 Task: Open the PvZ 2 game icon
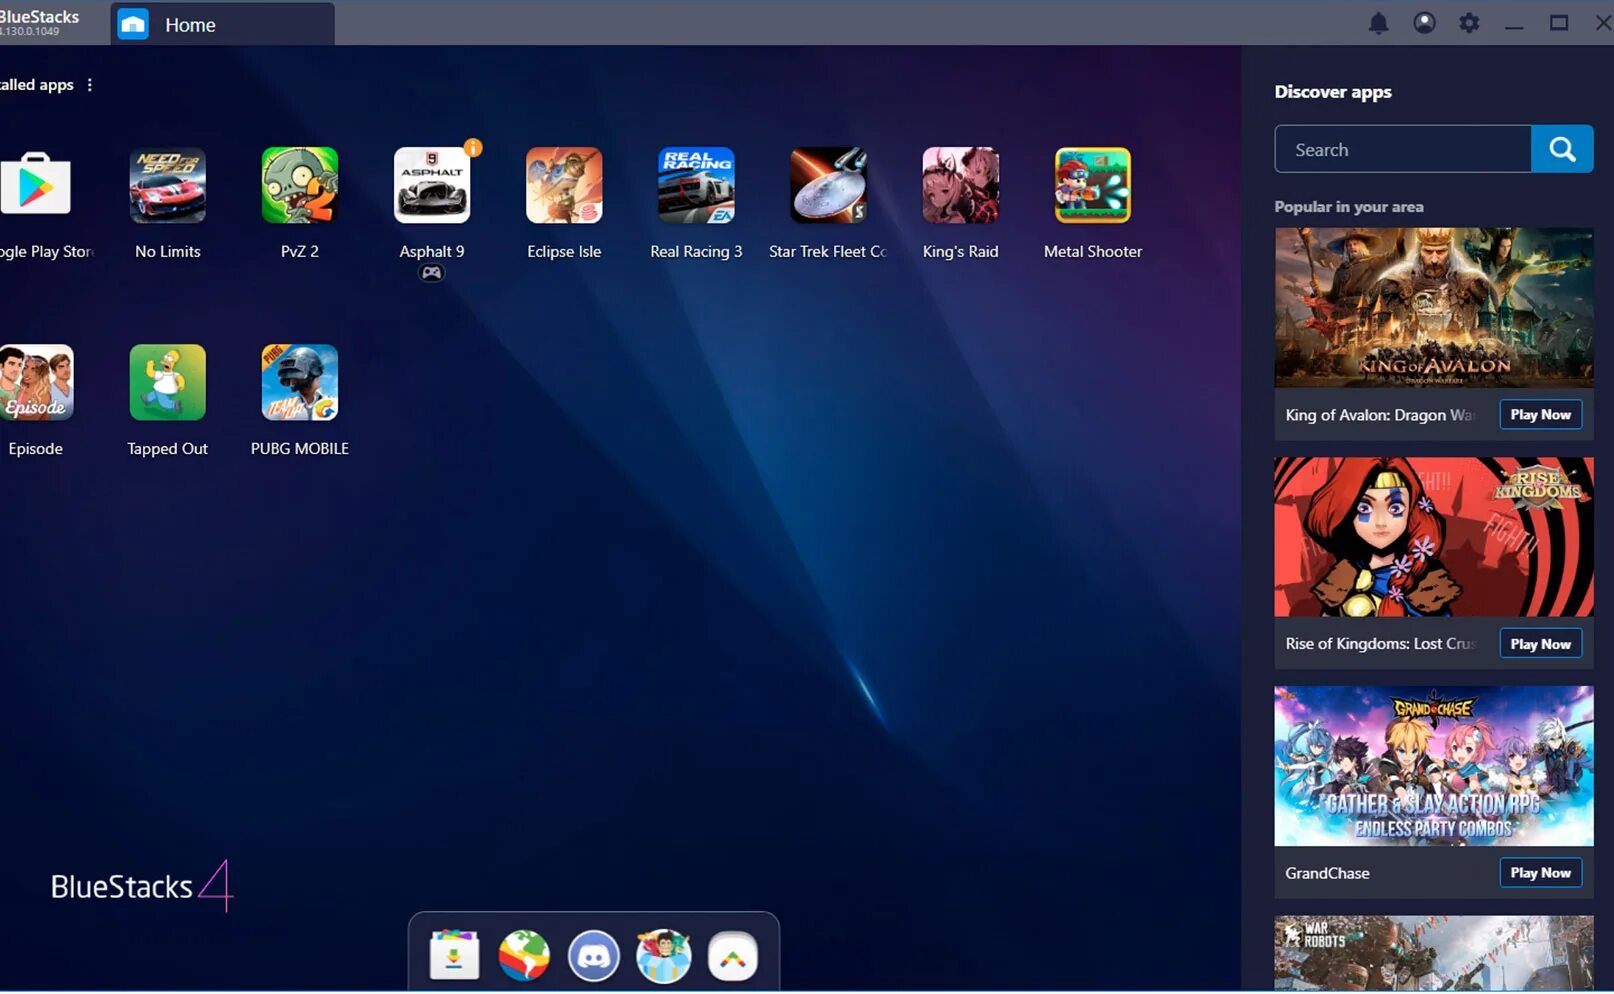tap(300, 185)
